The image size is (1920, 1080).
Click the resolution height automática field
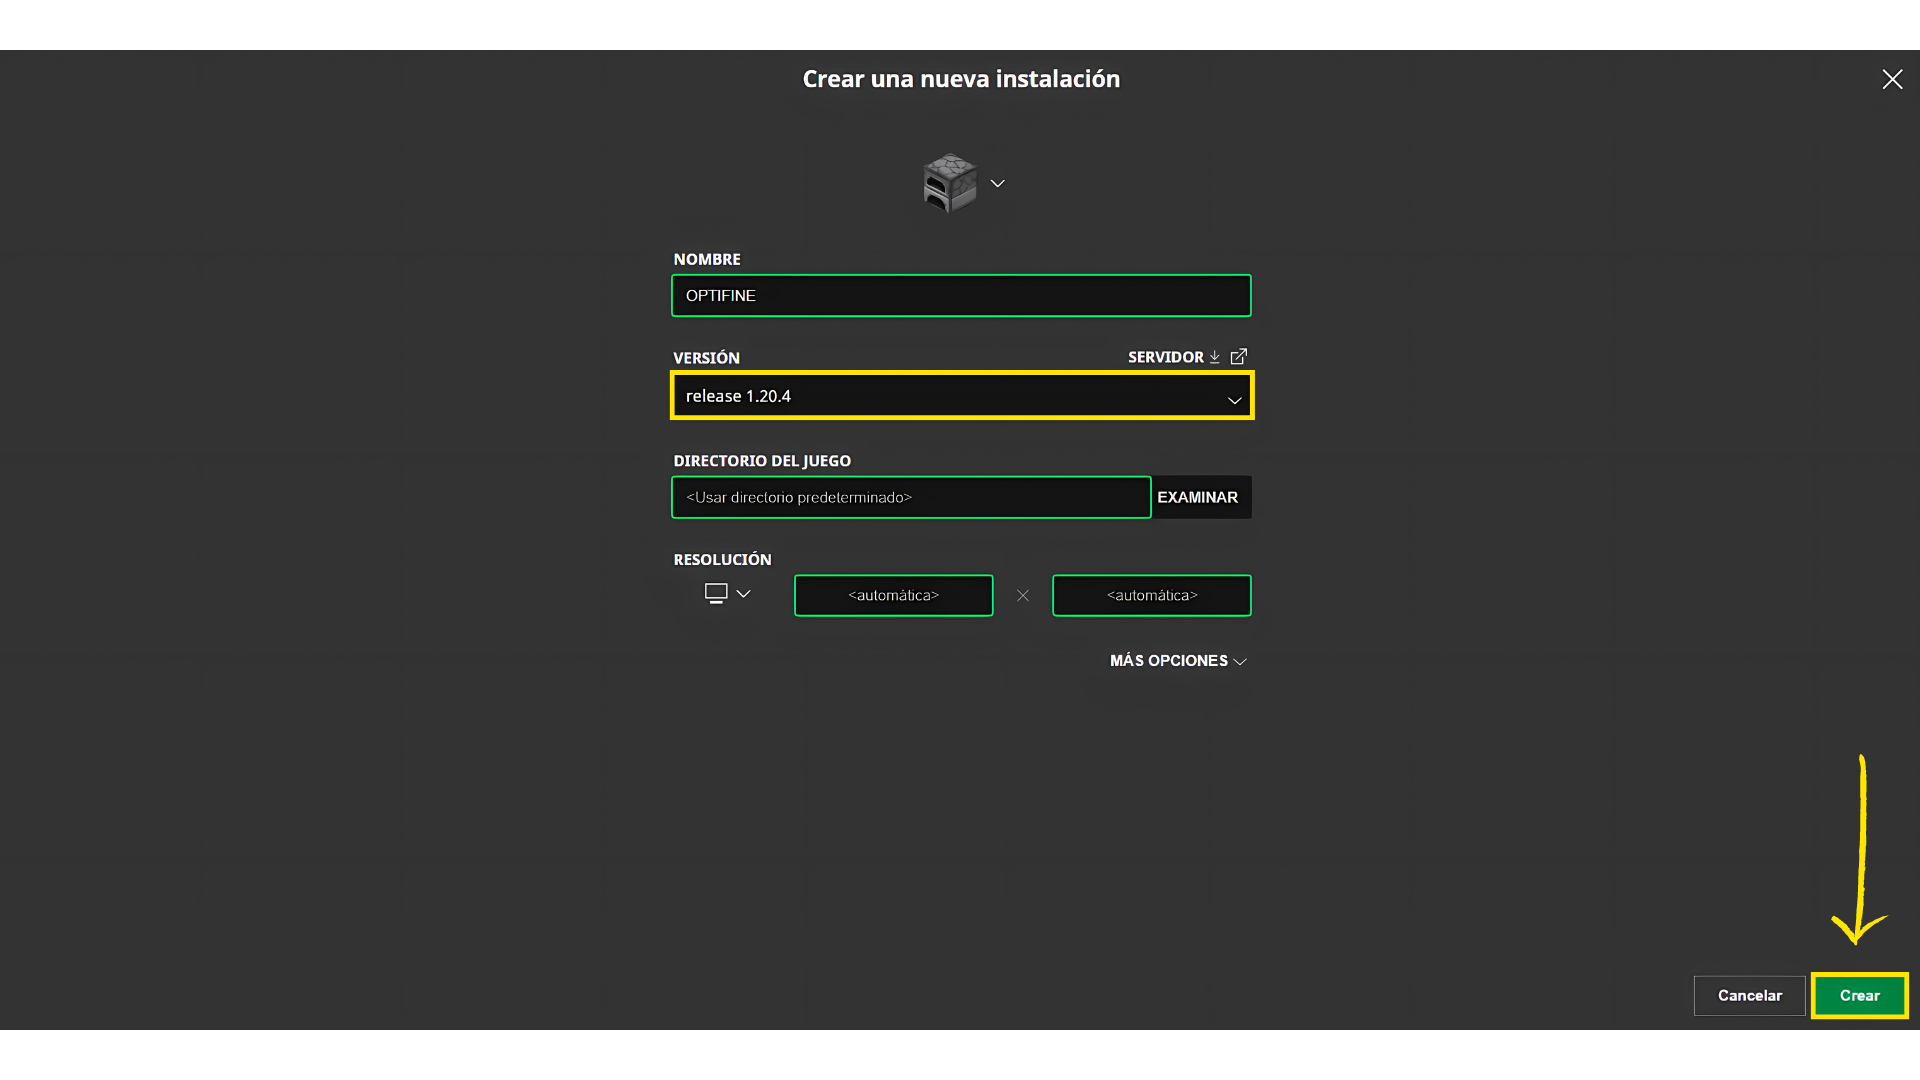click(x=1151, y=596)
